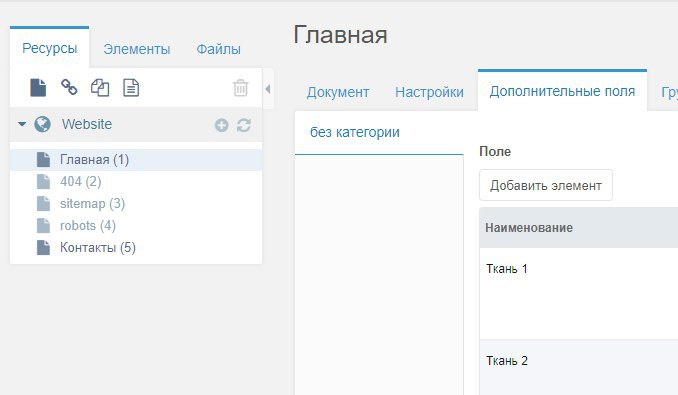Switch to the Ресурсы tab

50,48
